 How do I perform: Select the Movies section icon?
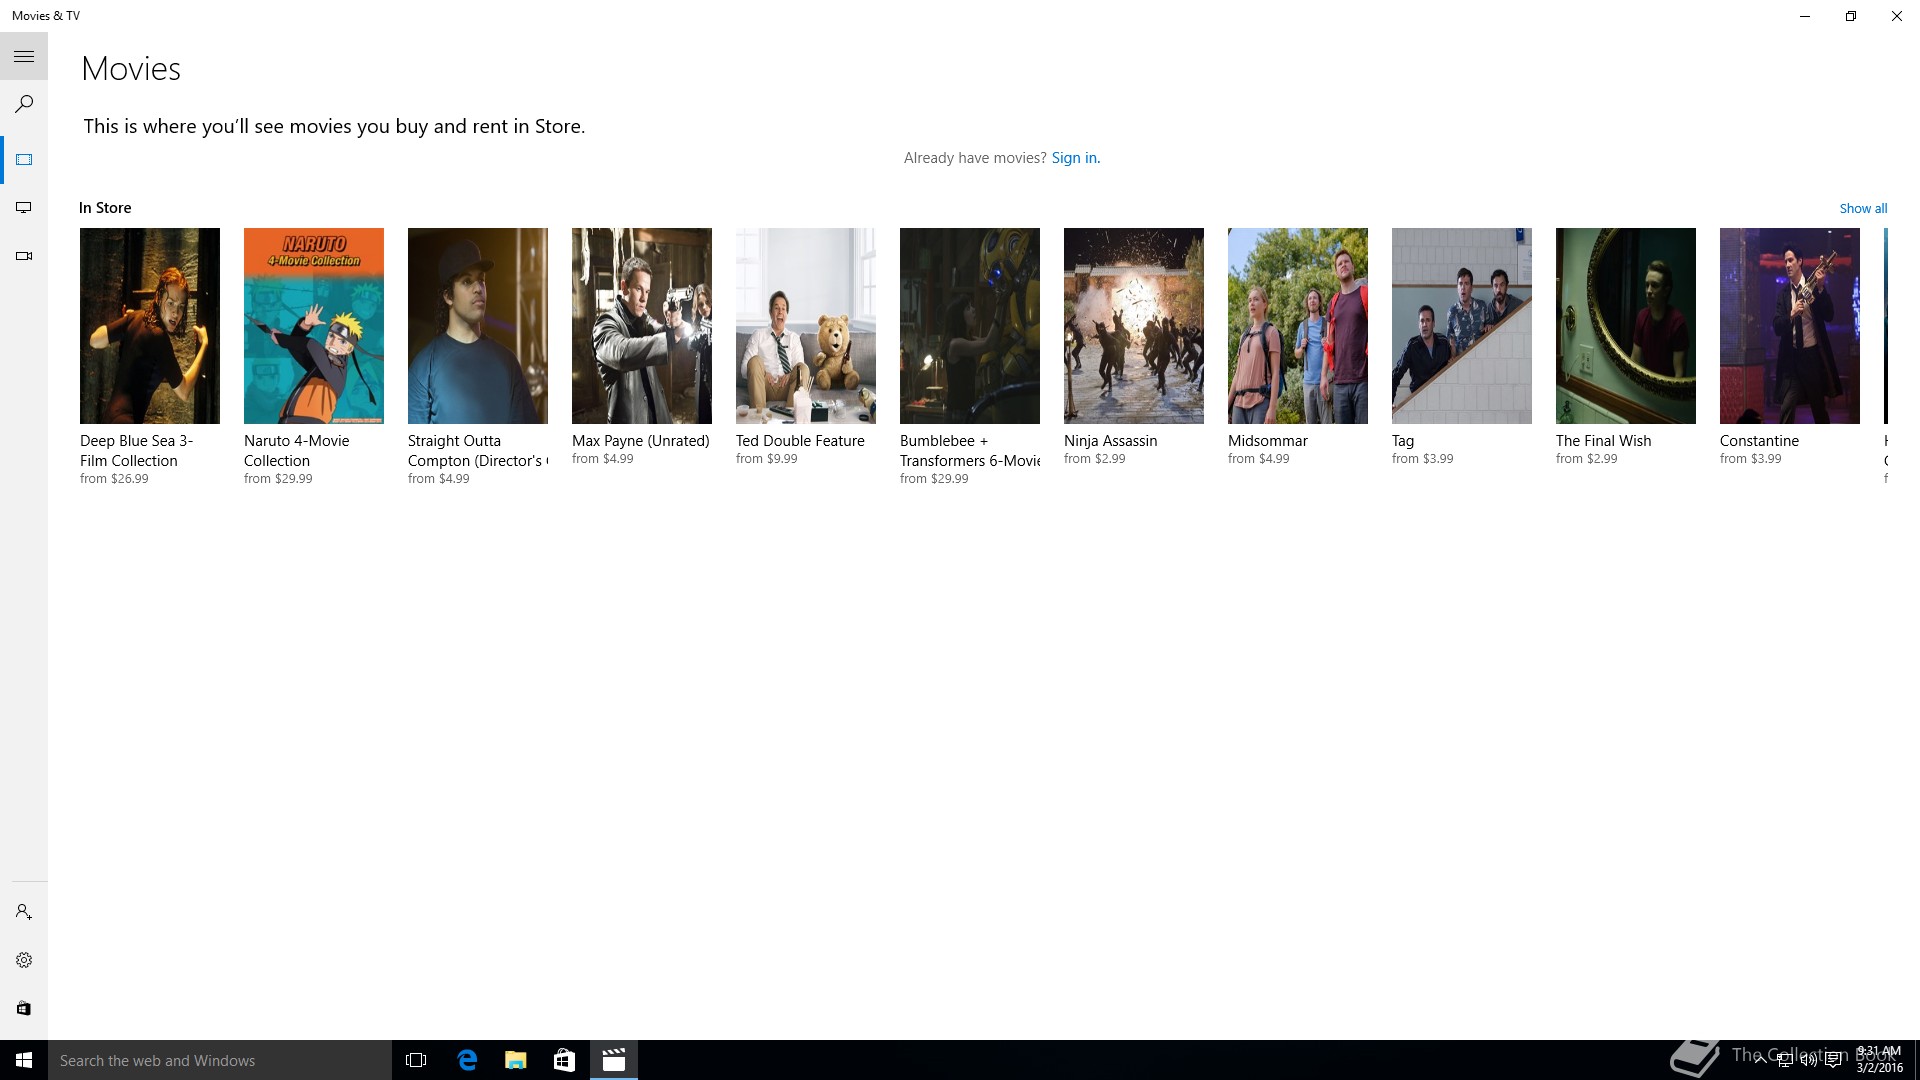tap(24, 160)
